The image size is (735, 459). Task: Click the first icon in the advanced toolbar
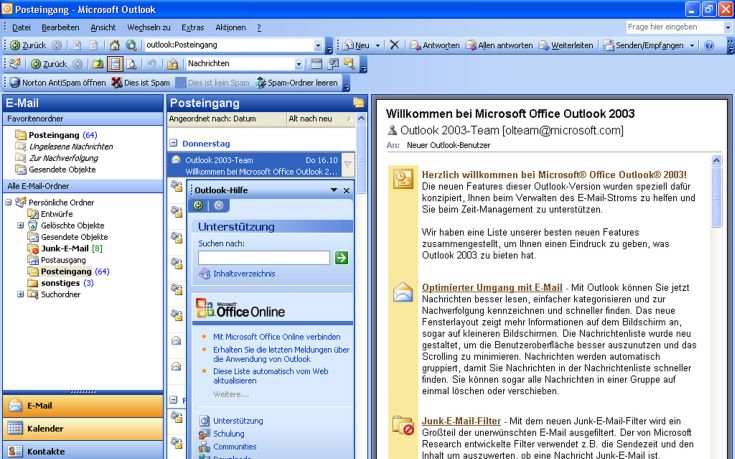click(x=15, y=63)
